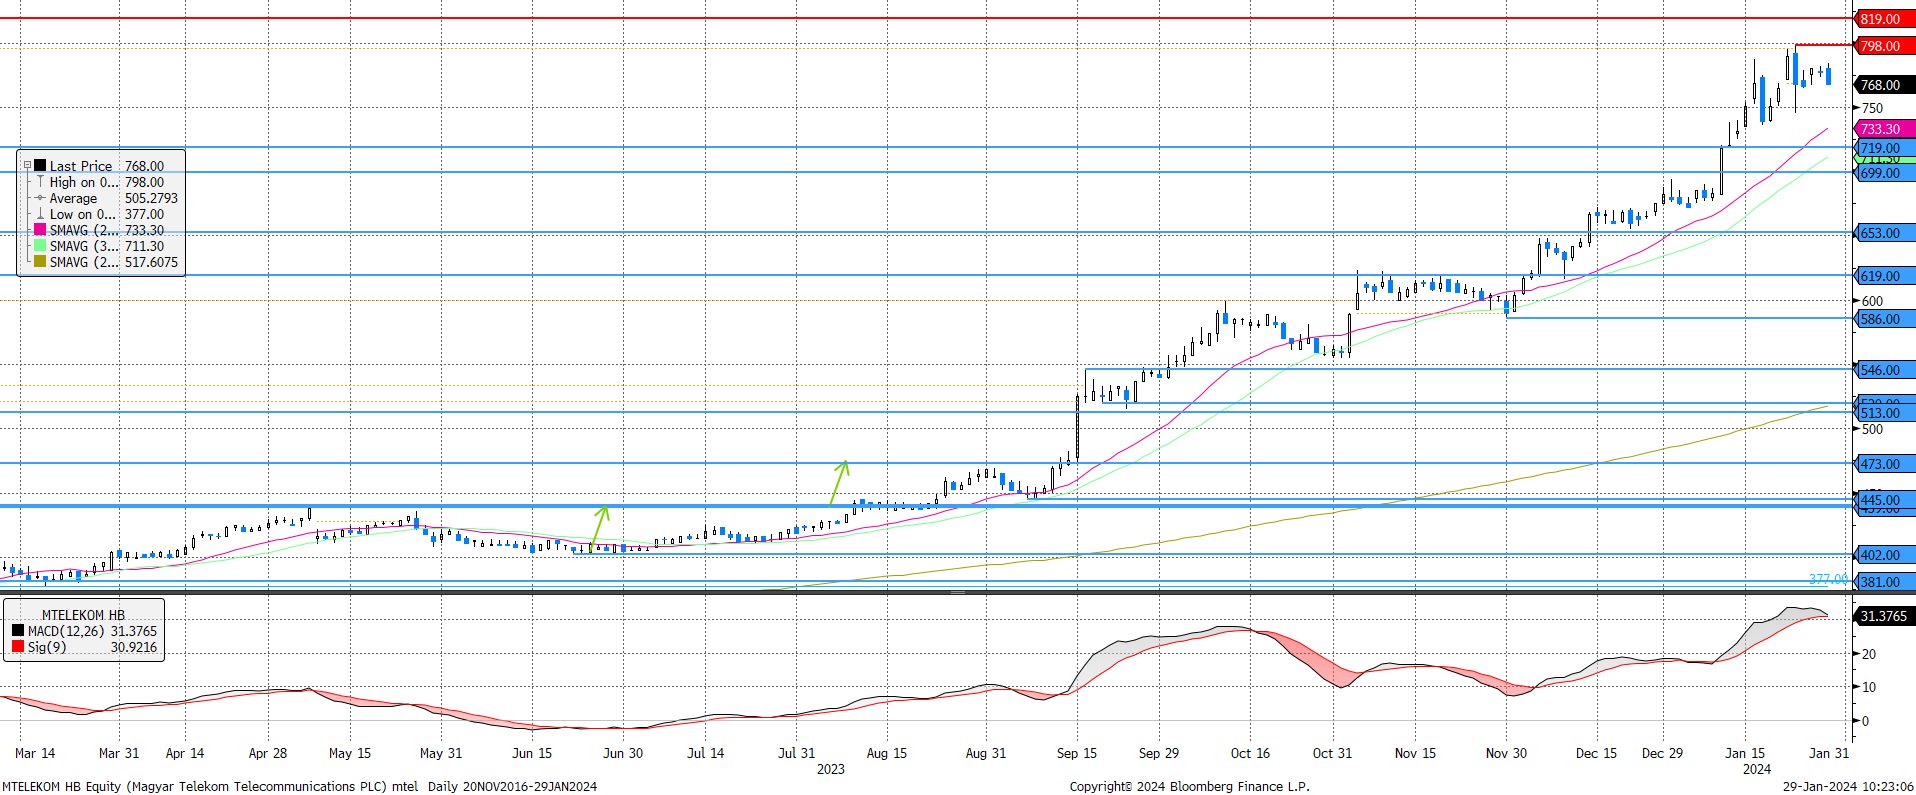Click the MACD axis label 20
The image size is (1916, 795).
[1869, 654]
